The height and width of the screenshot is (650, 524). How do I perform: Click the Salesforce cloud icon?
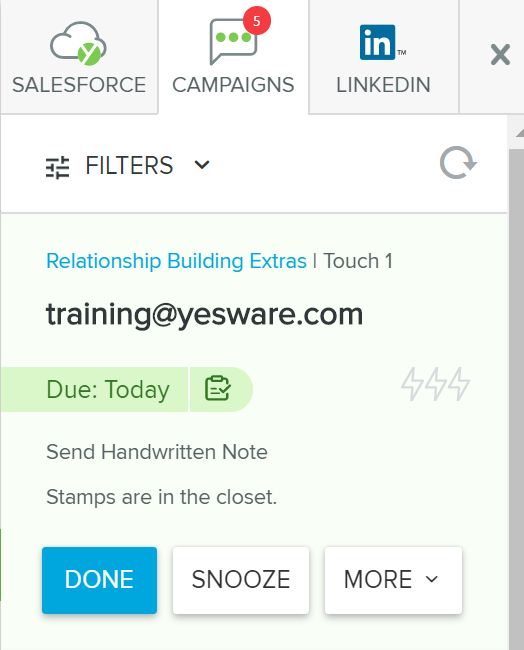[x=78, y=44]
